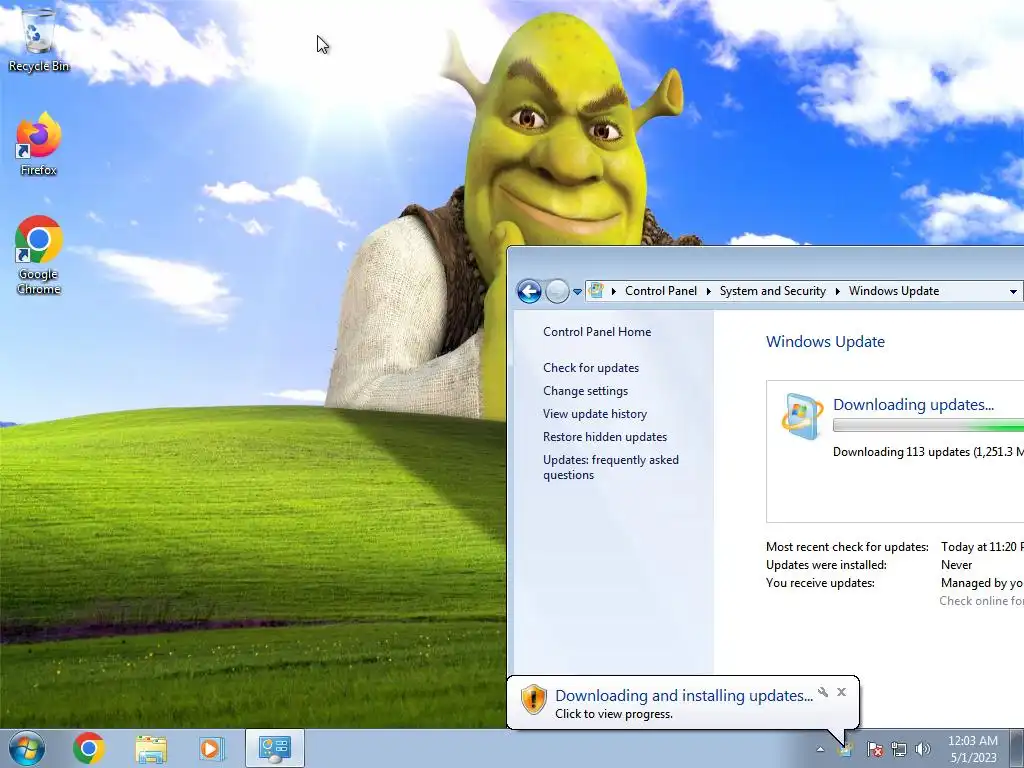Image resolution: width=1024 pixels, height=768 pixels.
Task: Click the download progress bar
Action: click(928, 426)
